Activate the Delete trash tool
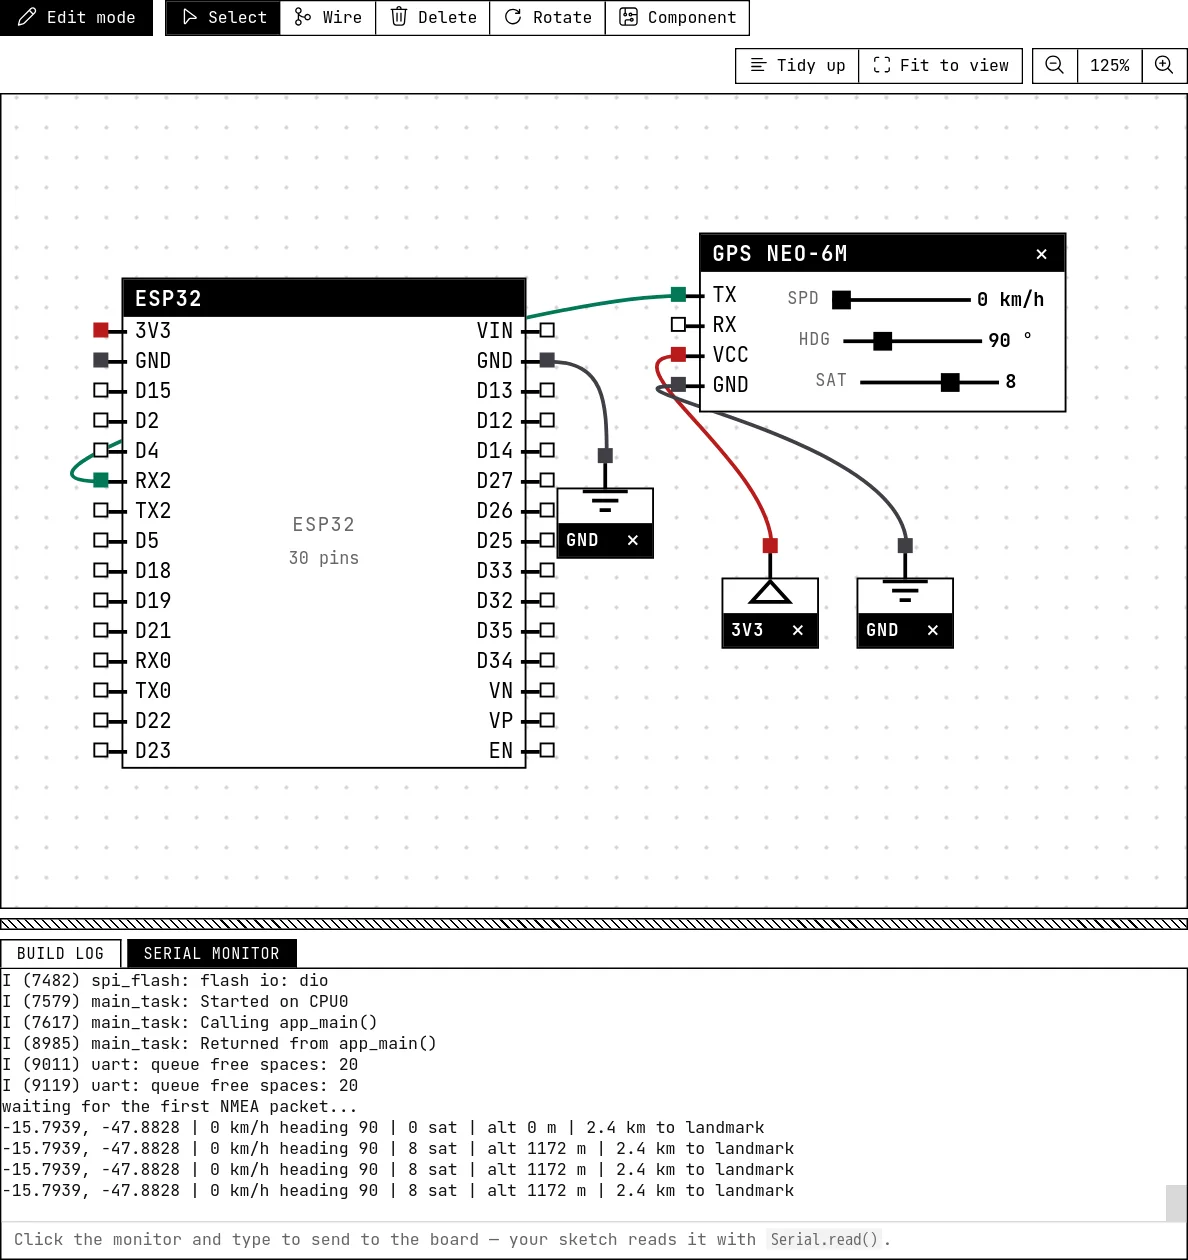 pos(433,17)
